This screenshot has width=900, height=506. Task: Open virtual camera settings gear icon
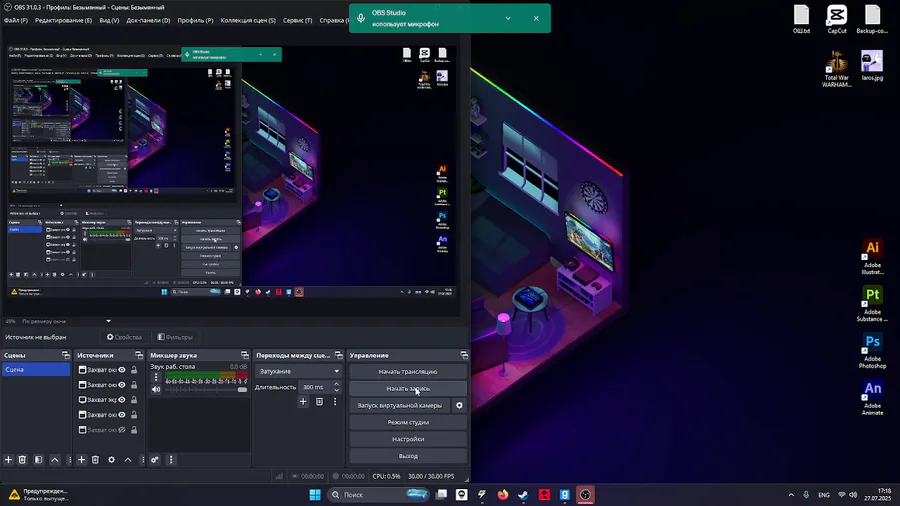[x=459, y=405]
